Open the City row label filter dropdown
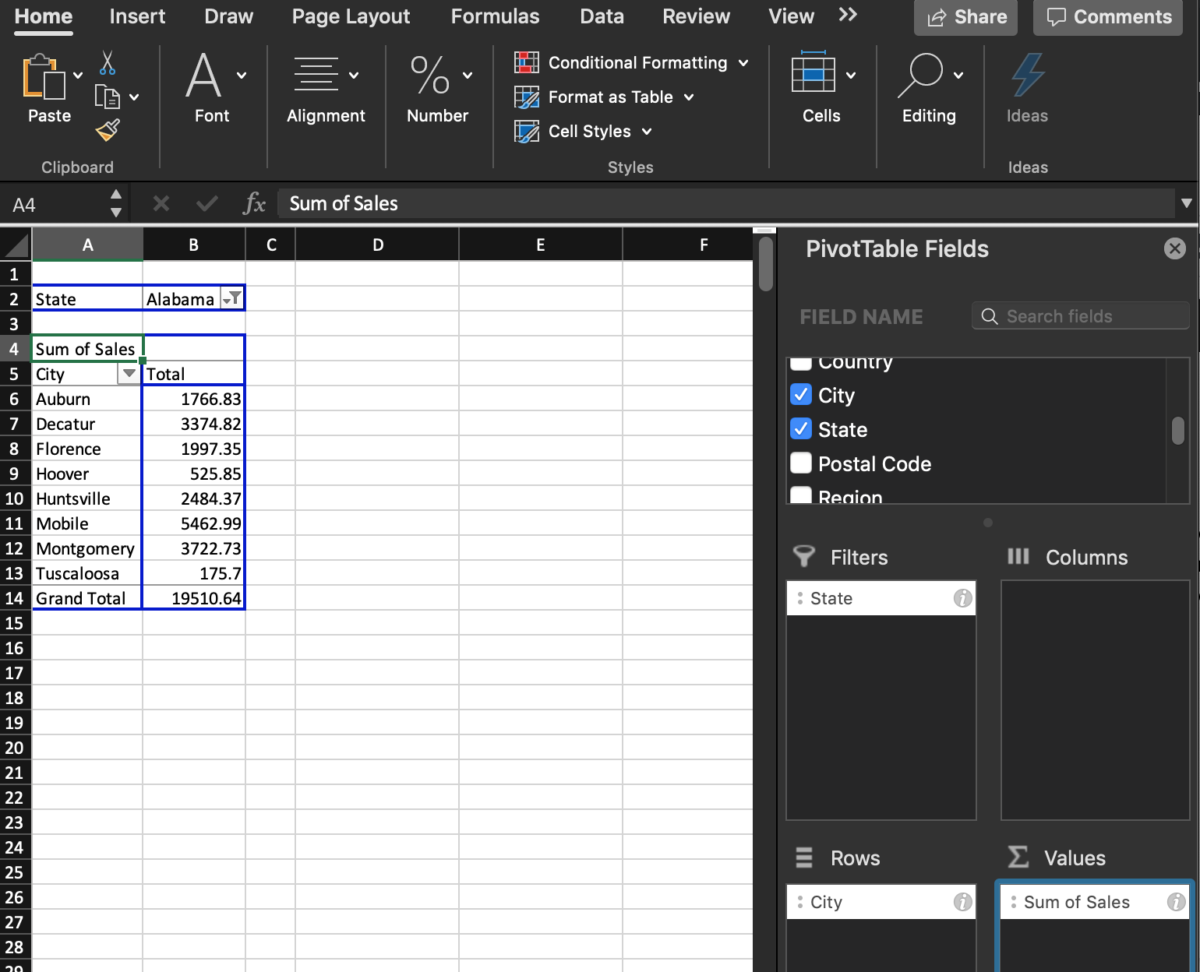Viewport: 1200px width, 972px height. (x=129, y=373)
